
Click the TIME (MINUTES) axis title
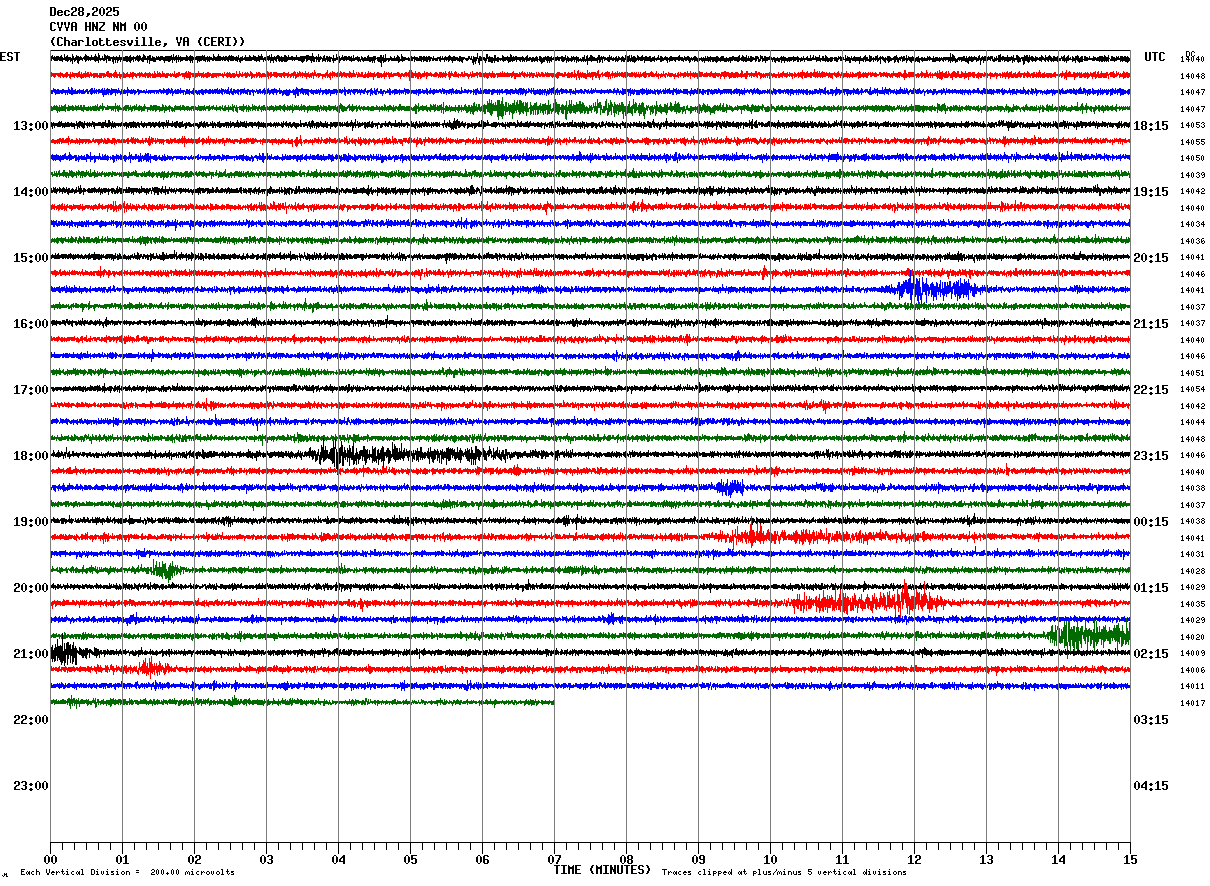pos(602,870)
